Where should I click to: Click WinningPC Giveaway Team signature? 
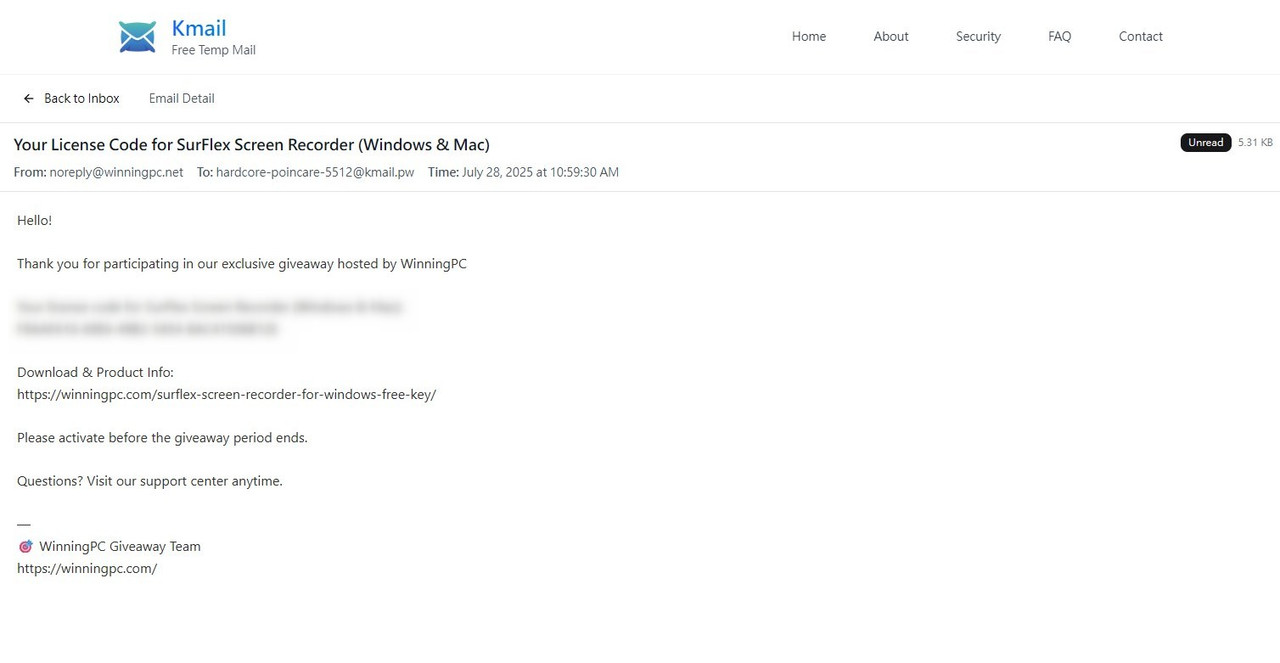(x=120, y=546)
